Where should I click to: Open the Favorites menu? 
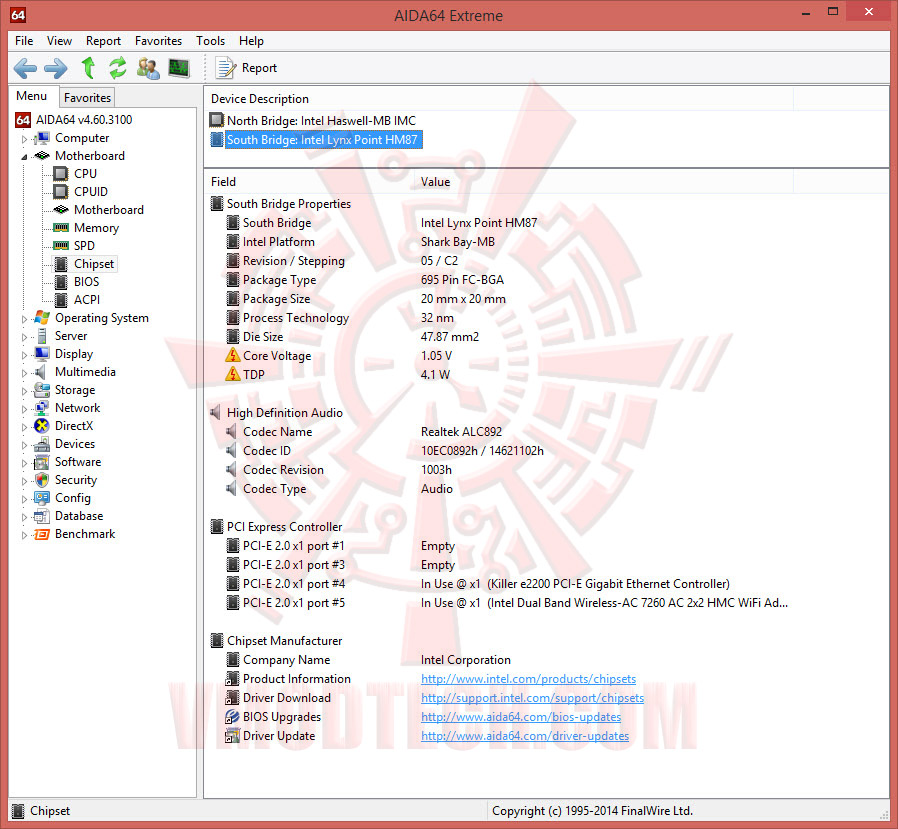point(159,41)
